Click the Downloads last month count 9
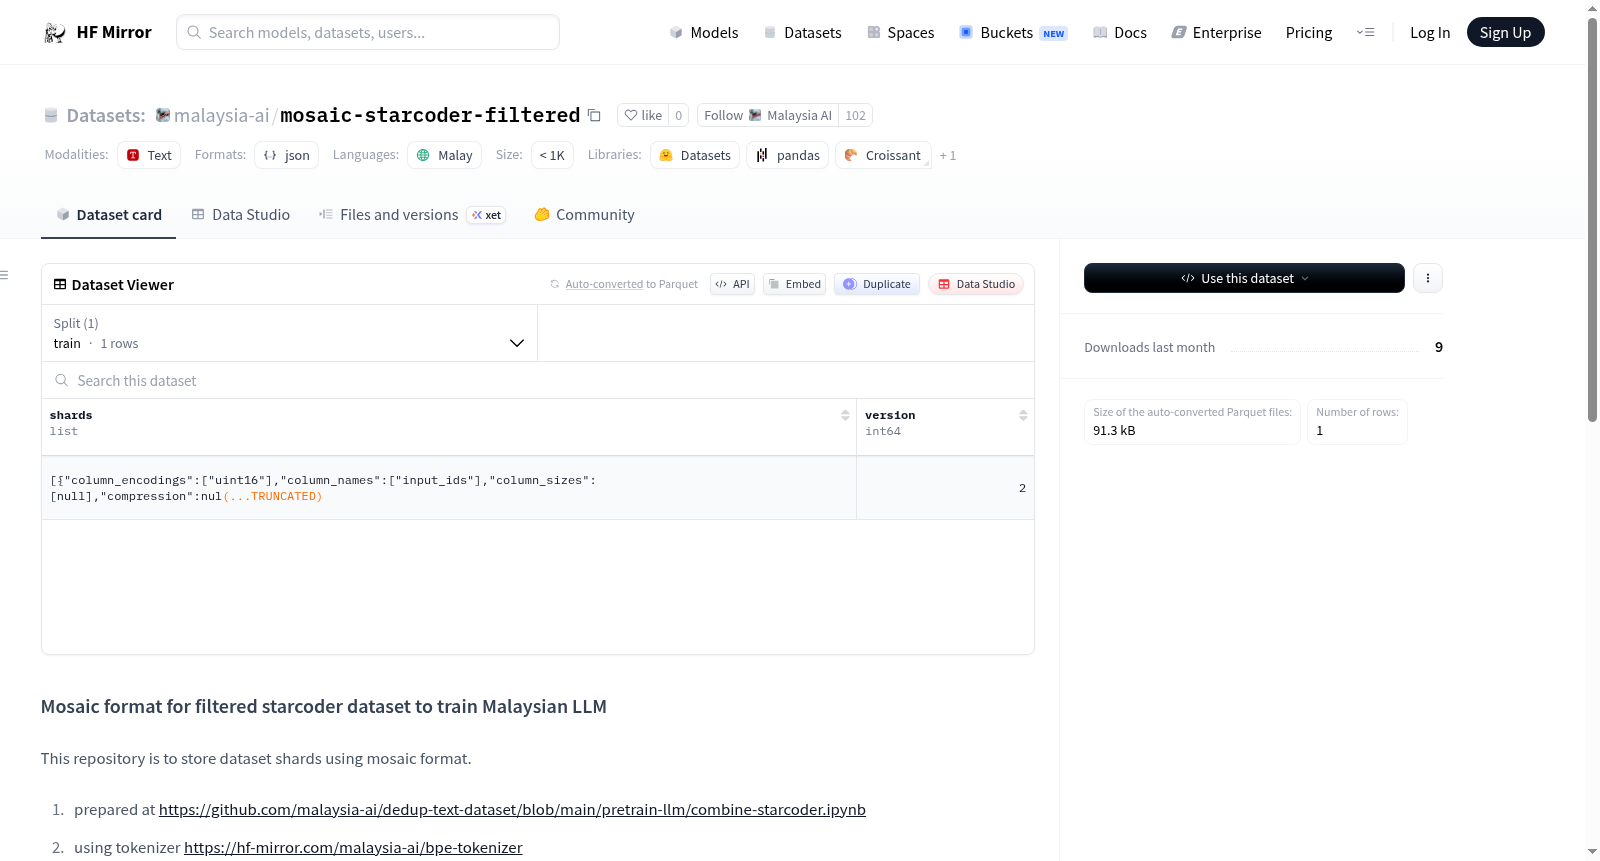 1439,347
